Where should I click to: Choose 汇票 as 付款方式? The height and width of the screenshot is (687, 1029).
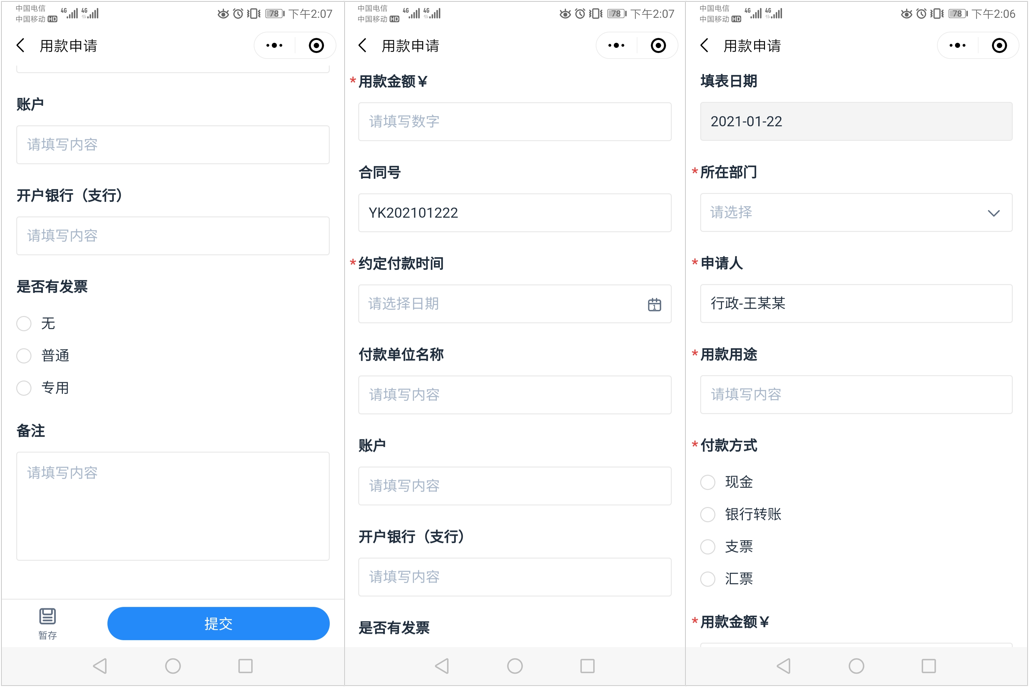pyautogui.click(x=707, y=579)
